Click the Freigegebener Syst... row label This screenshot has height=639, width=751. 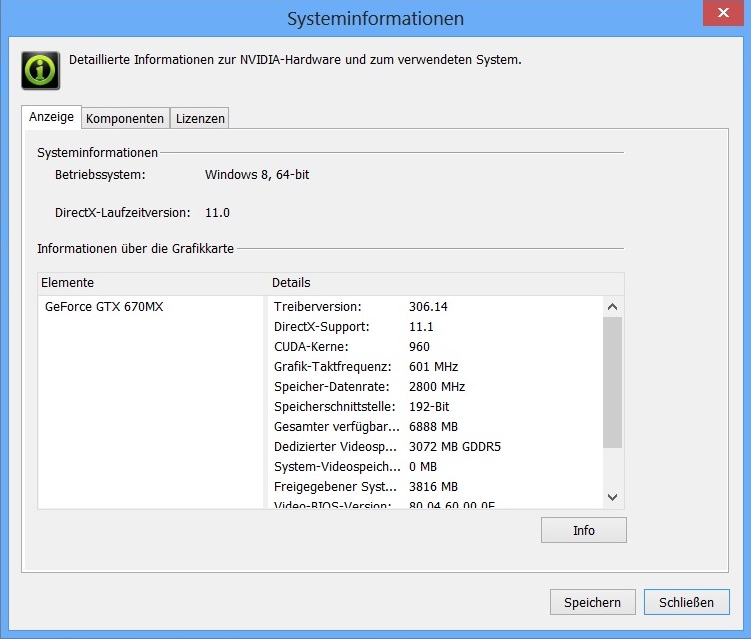[x=335, y=487]
